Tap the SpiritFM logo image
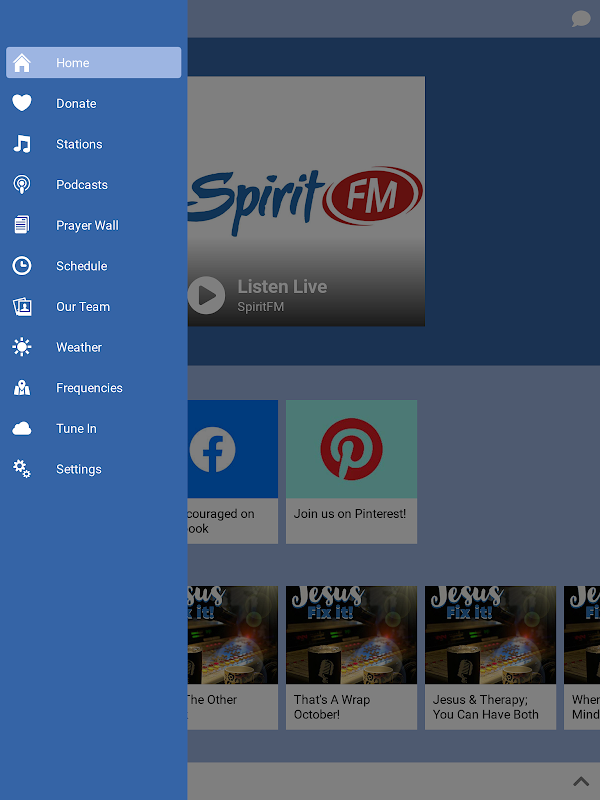 [x=306, y=200]
